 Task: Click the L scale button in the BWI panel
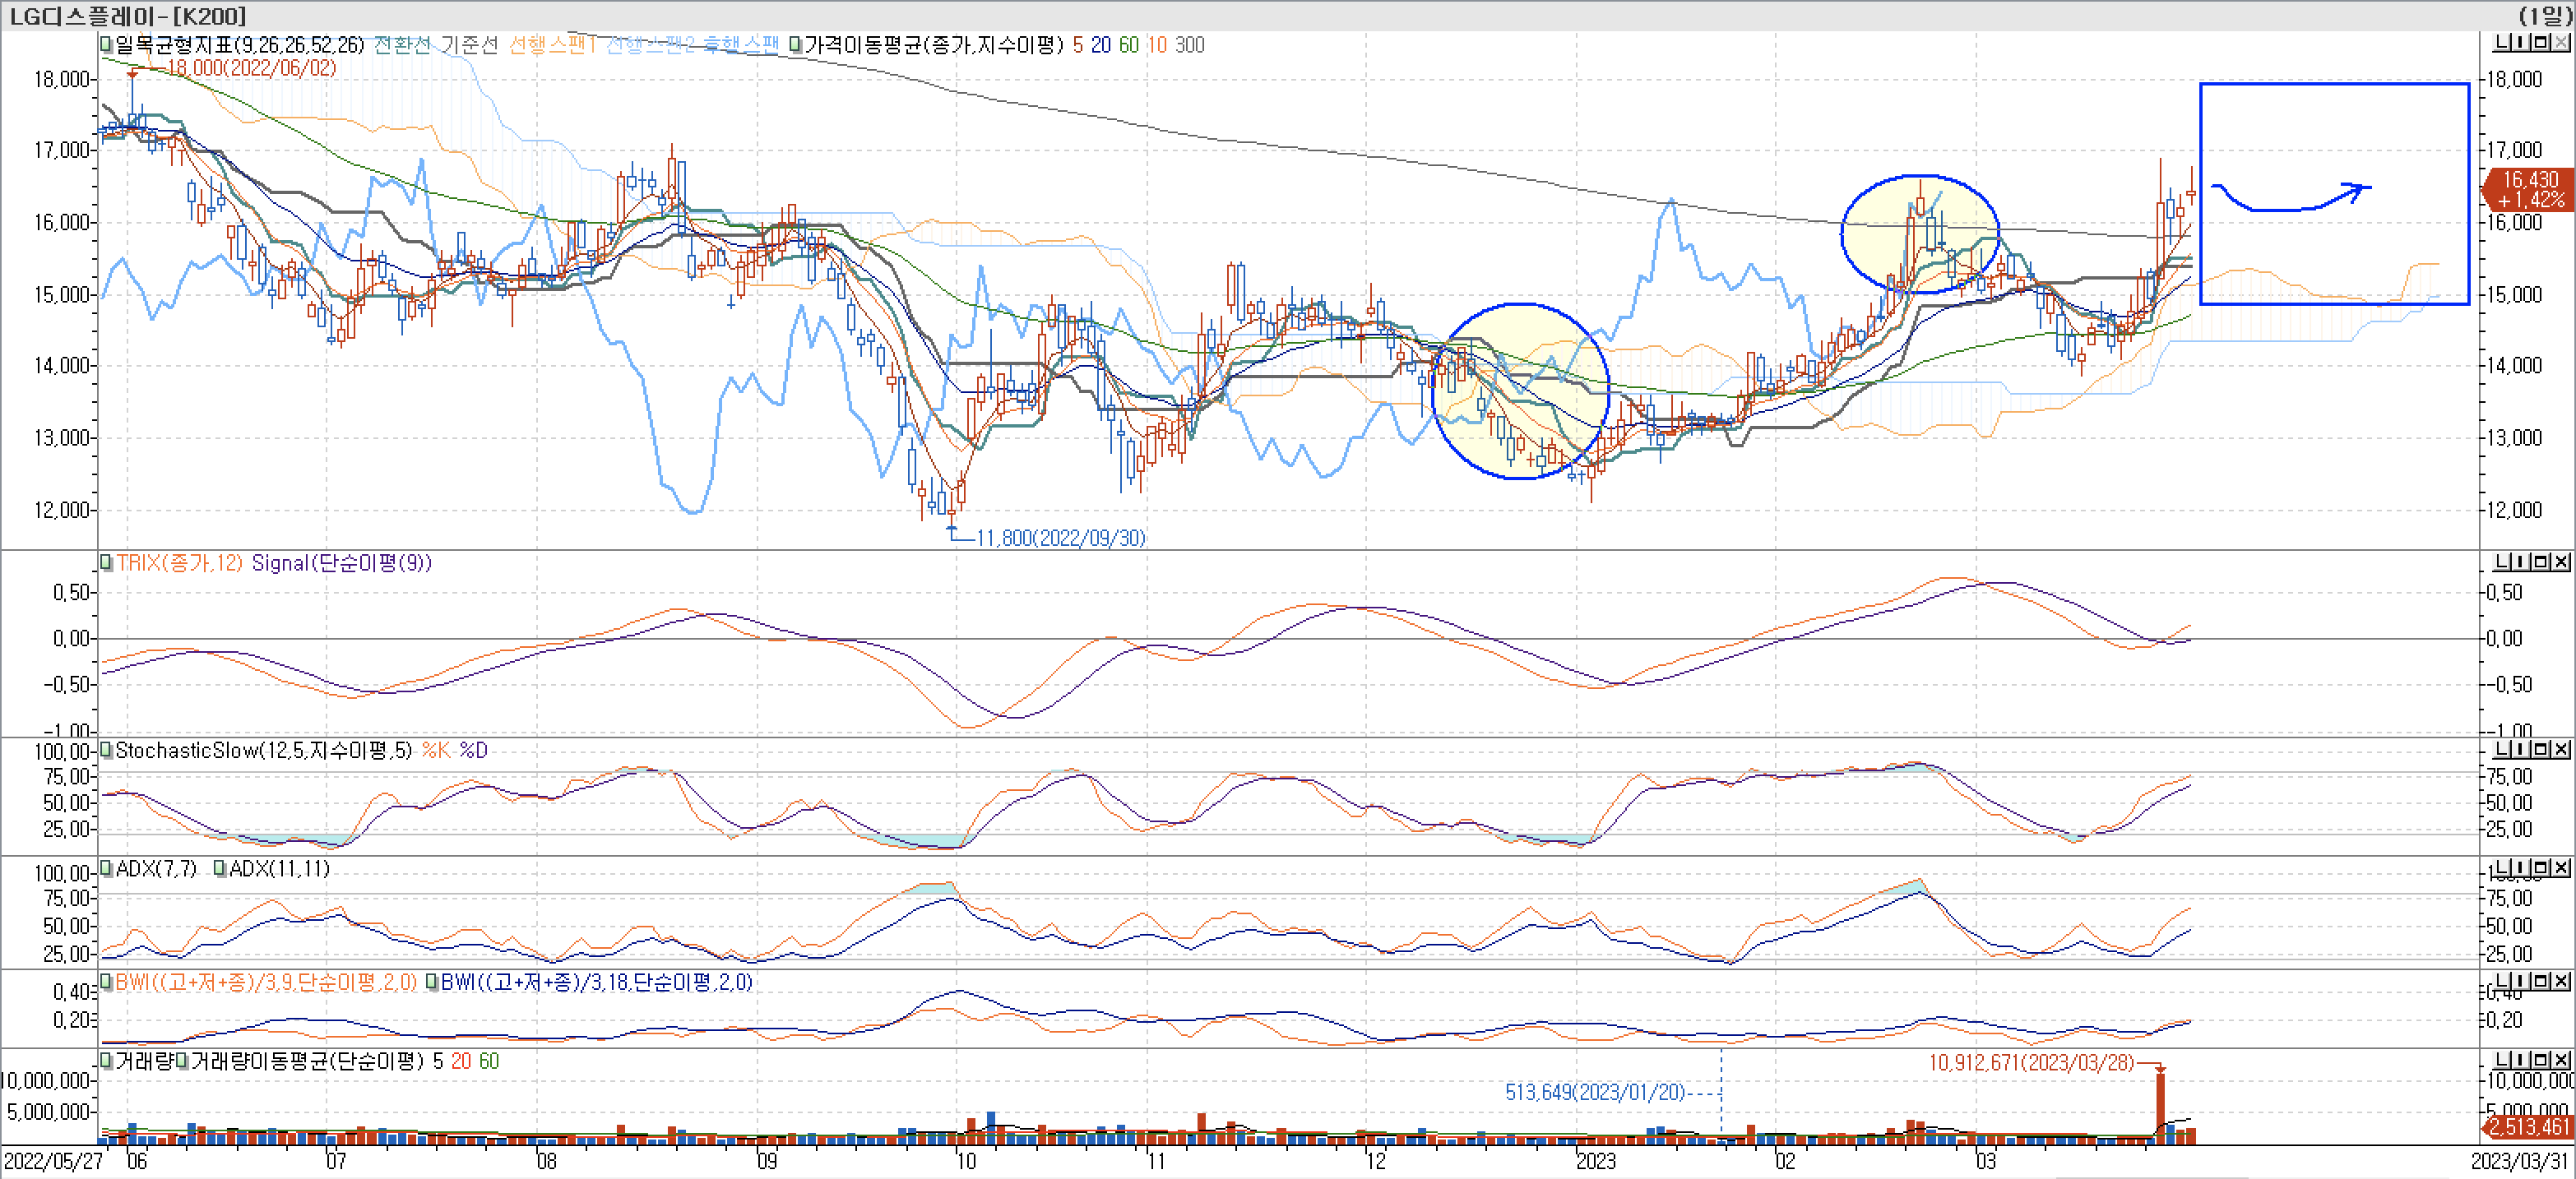point(2502,981)
